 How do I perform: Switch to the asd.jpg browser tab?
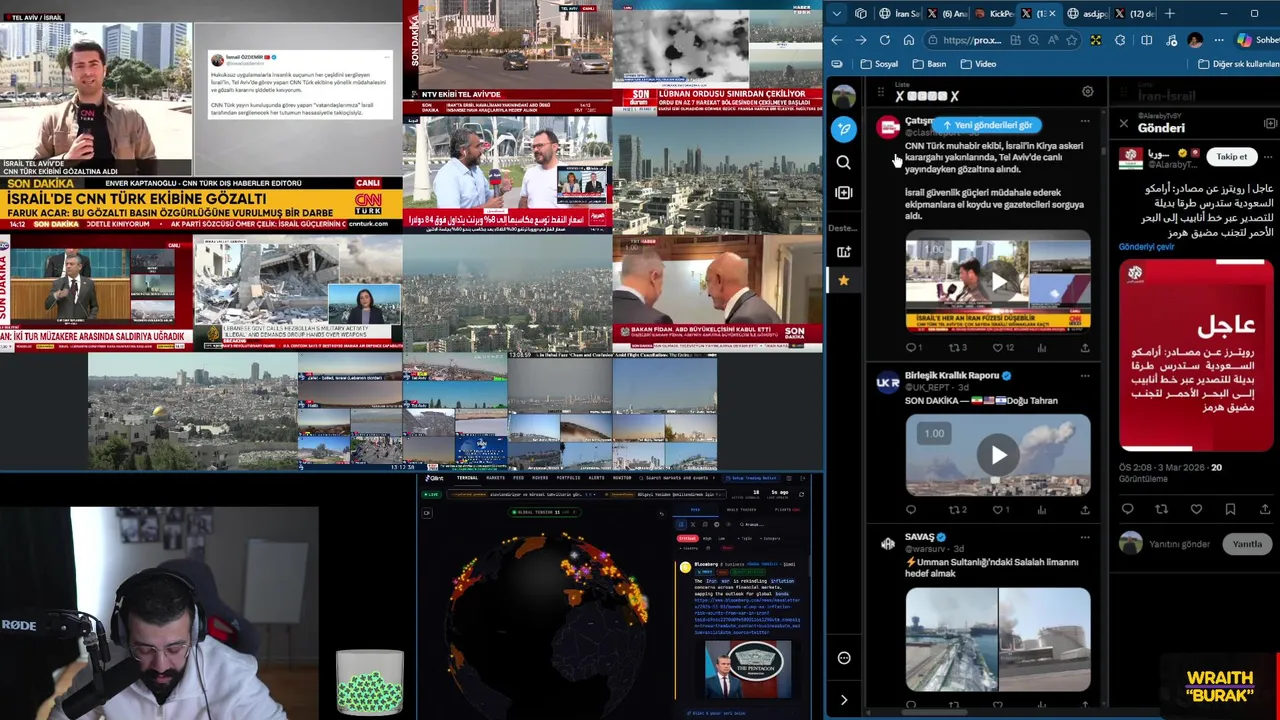pyautogui.click(x=1087, y=14)
